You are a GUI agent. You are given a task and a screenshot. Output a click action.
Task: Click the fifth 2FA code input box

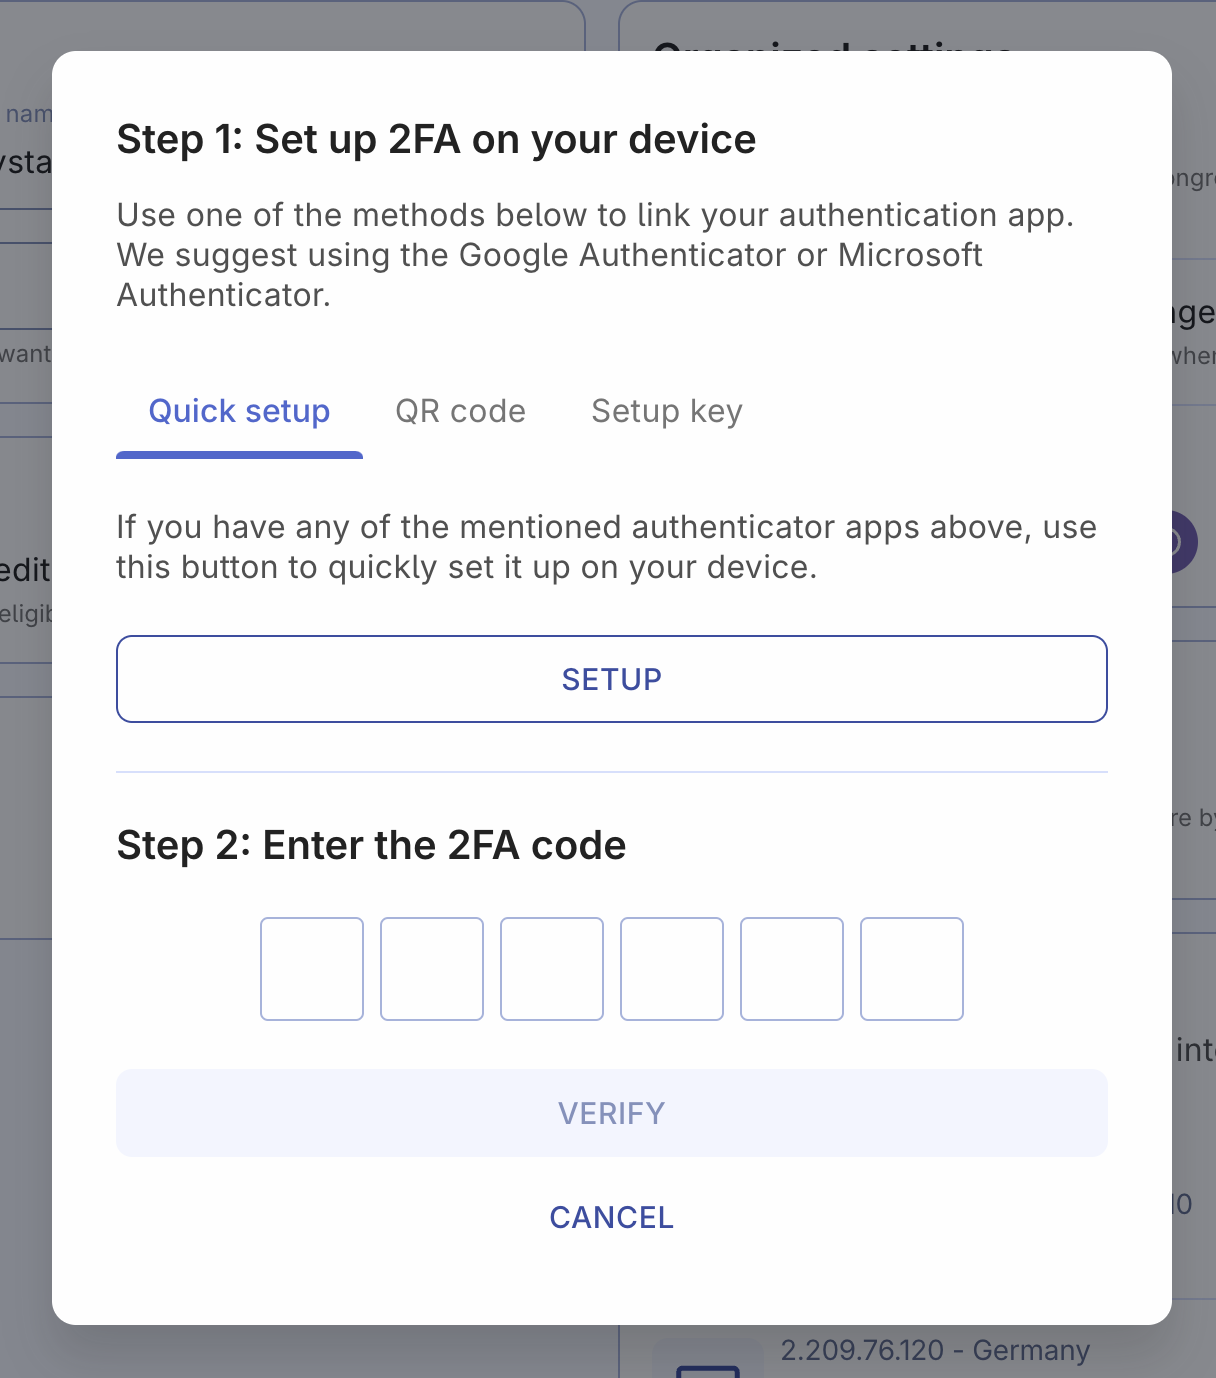point(791,968)
